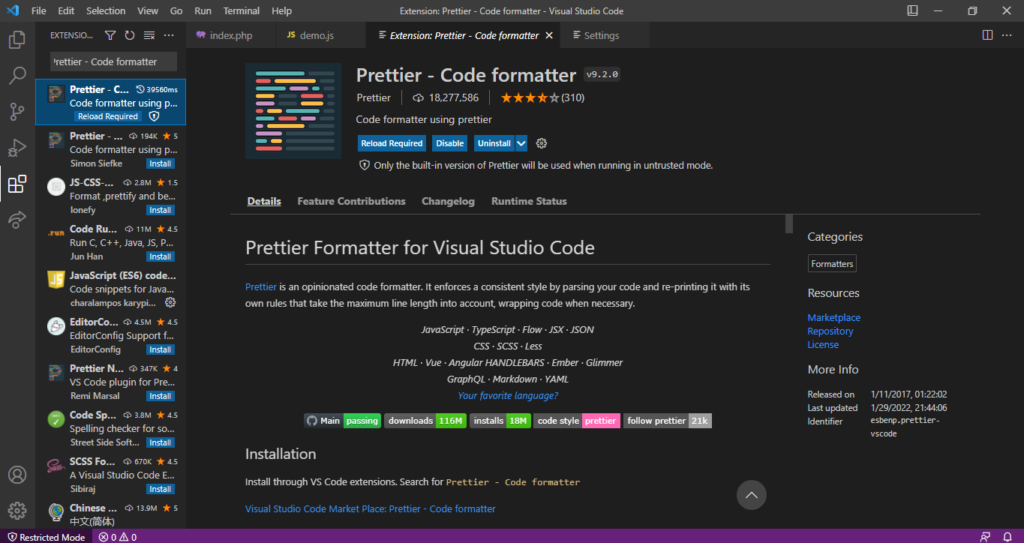Image resolution: width=1024 pixels, height=543 pixels.
Task: Open extensions view more actions ellipsis
Action: click(x=168, y=35)
